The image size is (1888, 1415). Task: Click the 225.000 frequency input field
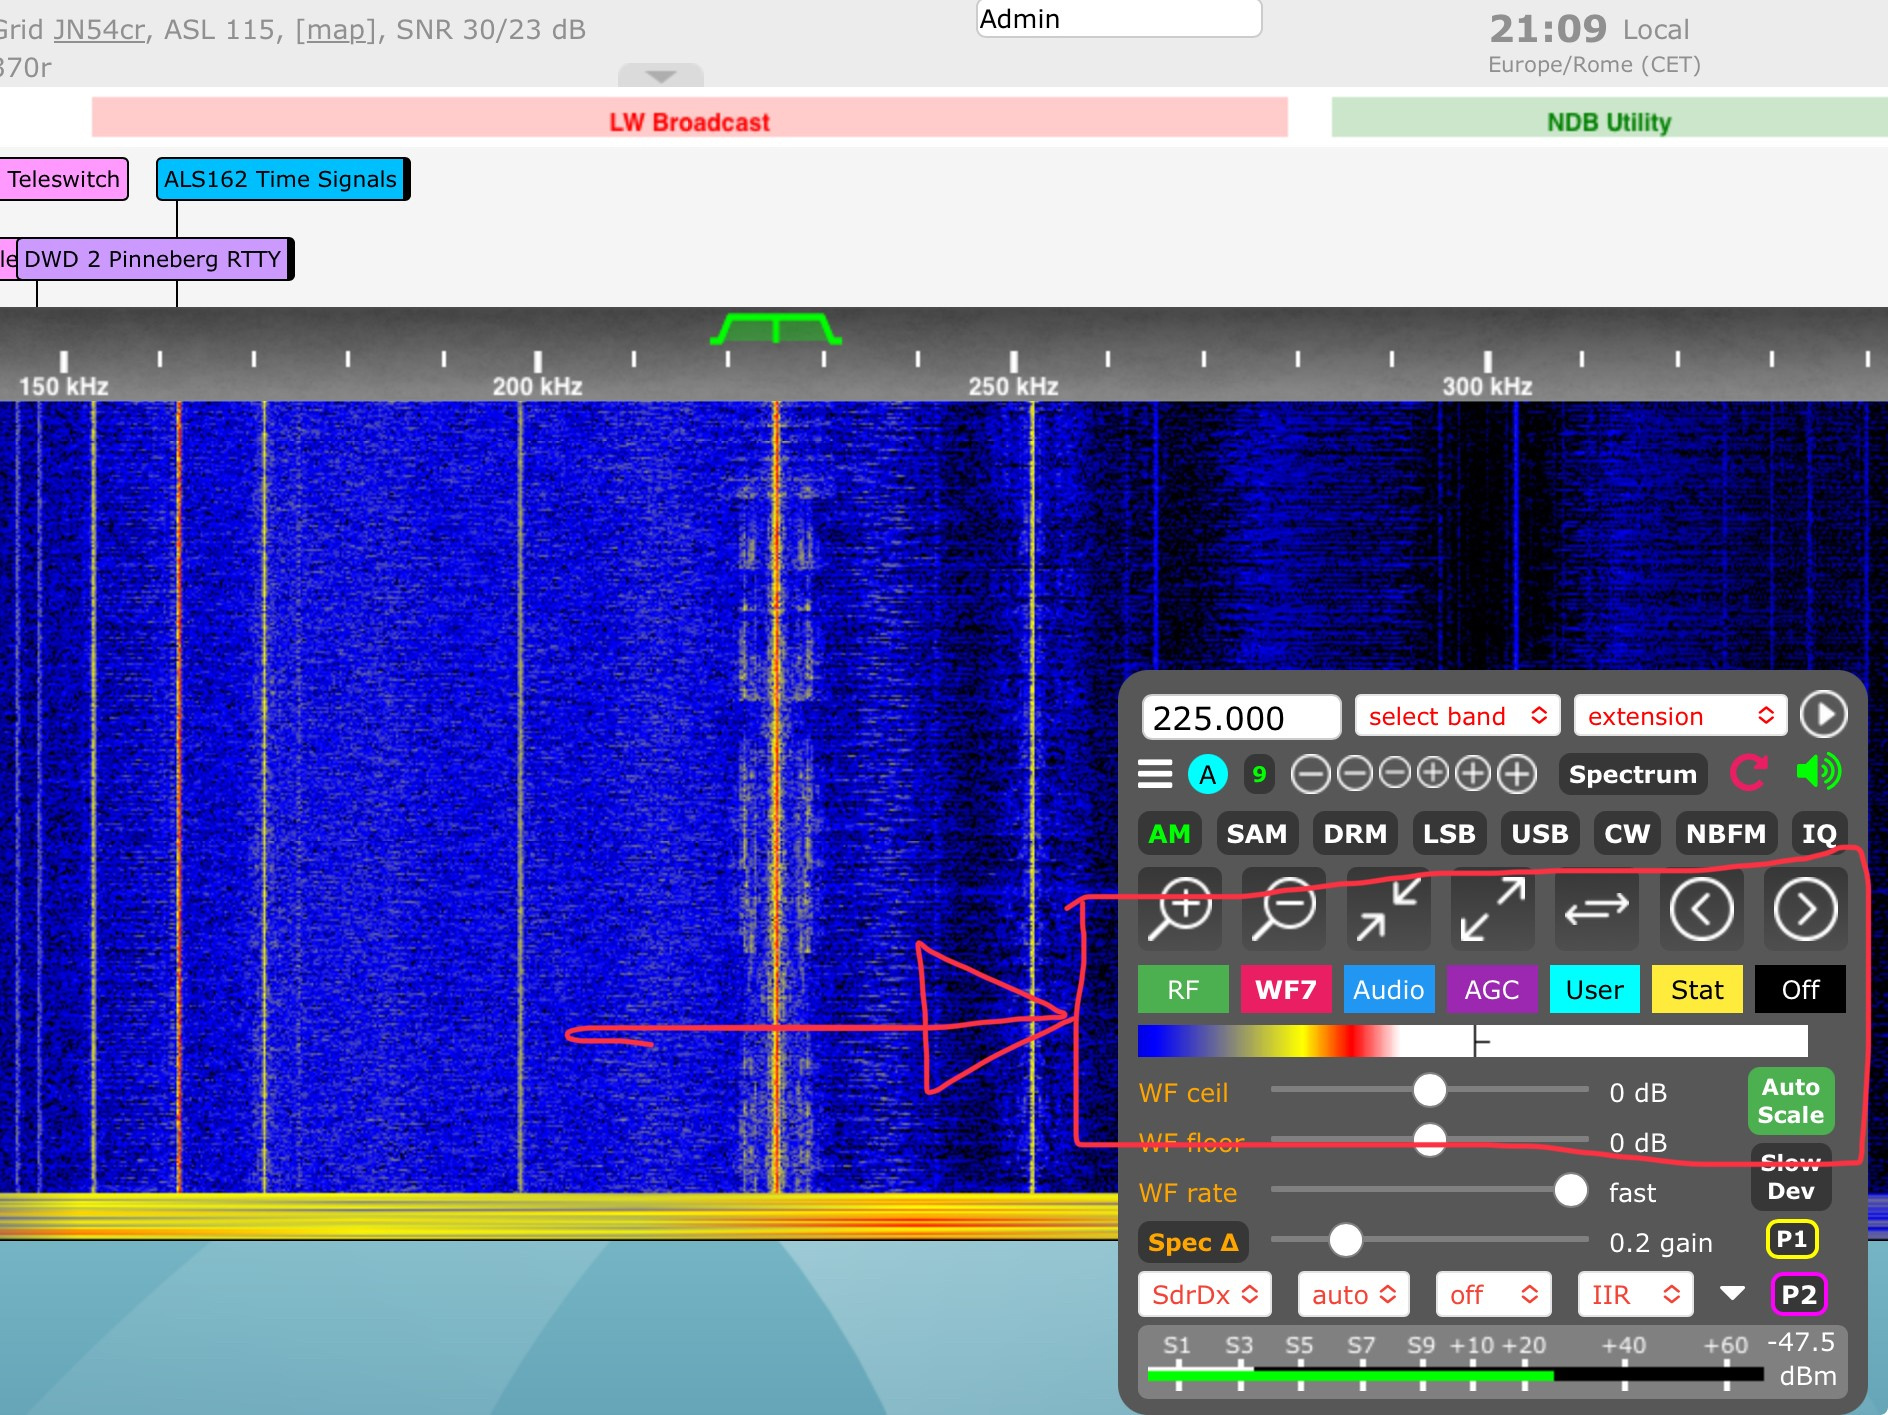point(1240,717)
